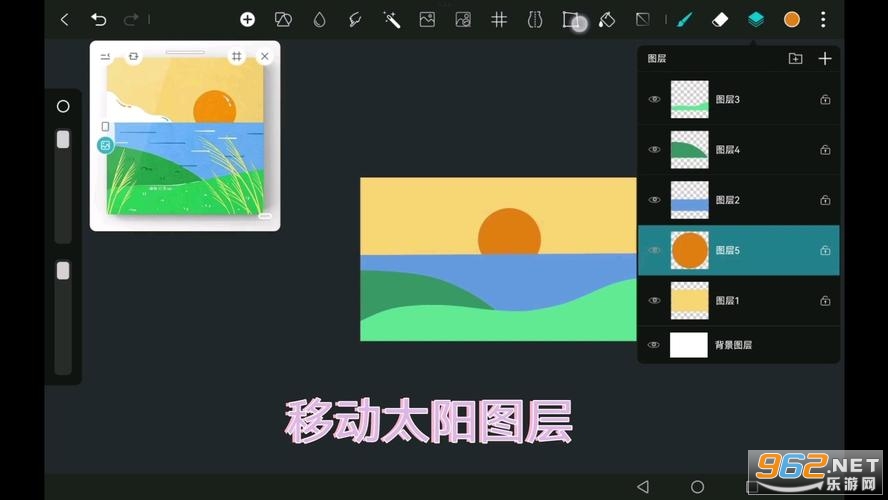Screen dimensions: 888x500
Task: Select the white 背景图层 thumbnail
Action: tap(689, 345)
